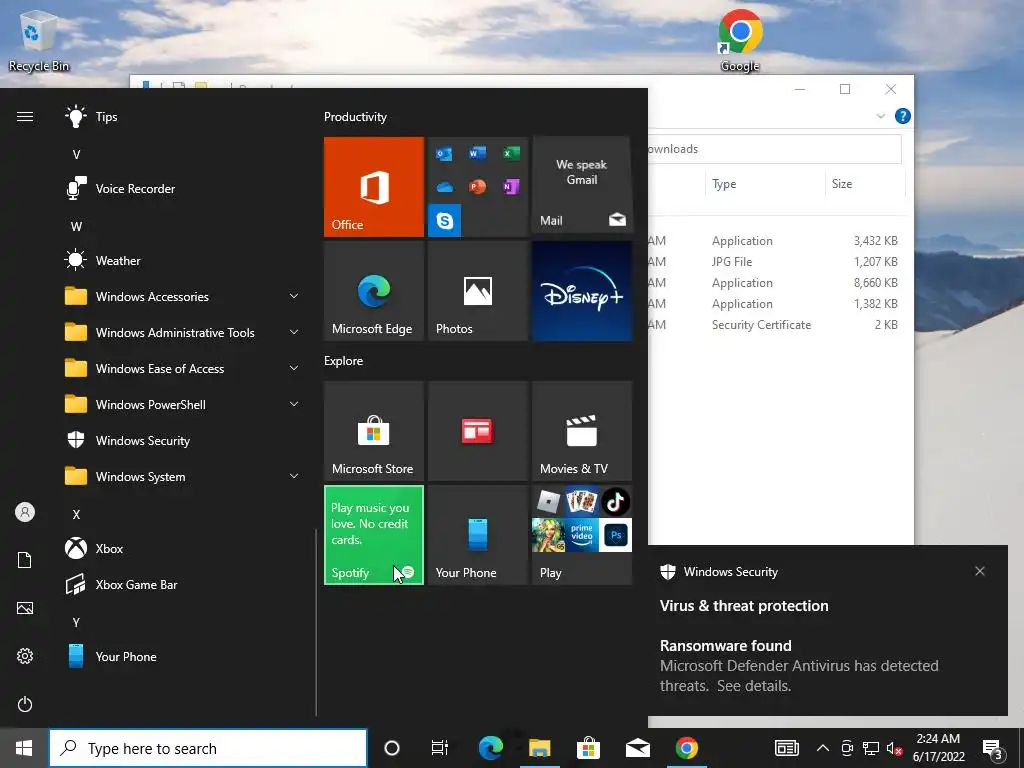Expand the File Explorer ribbon chevron
Image resolution: width=1024 pixels, height=768 pixels.
tap(880, 116)
